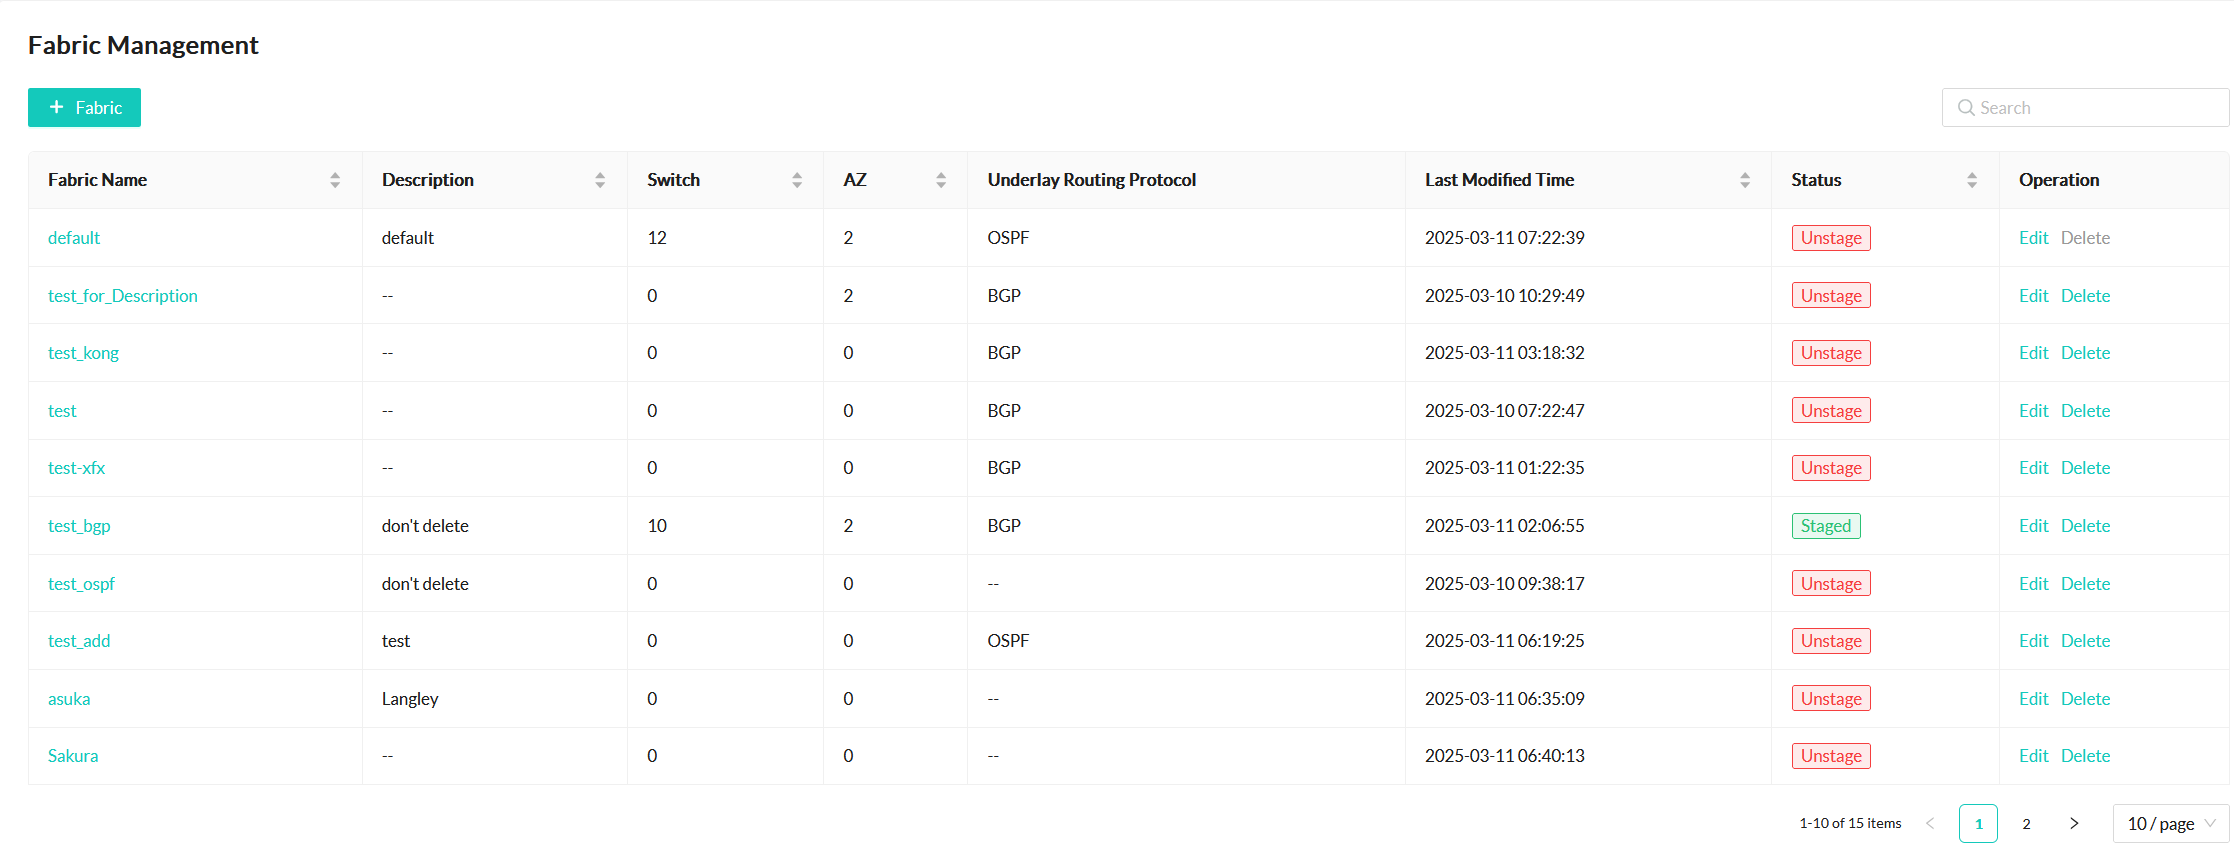Viewport: 2234px width, 845px height.
Task: Sort by AZ column arrows
Action: [941, 180]
